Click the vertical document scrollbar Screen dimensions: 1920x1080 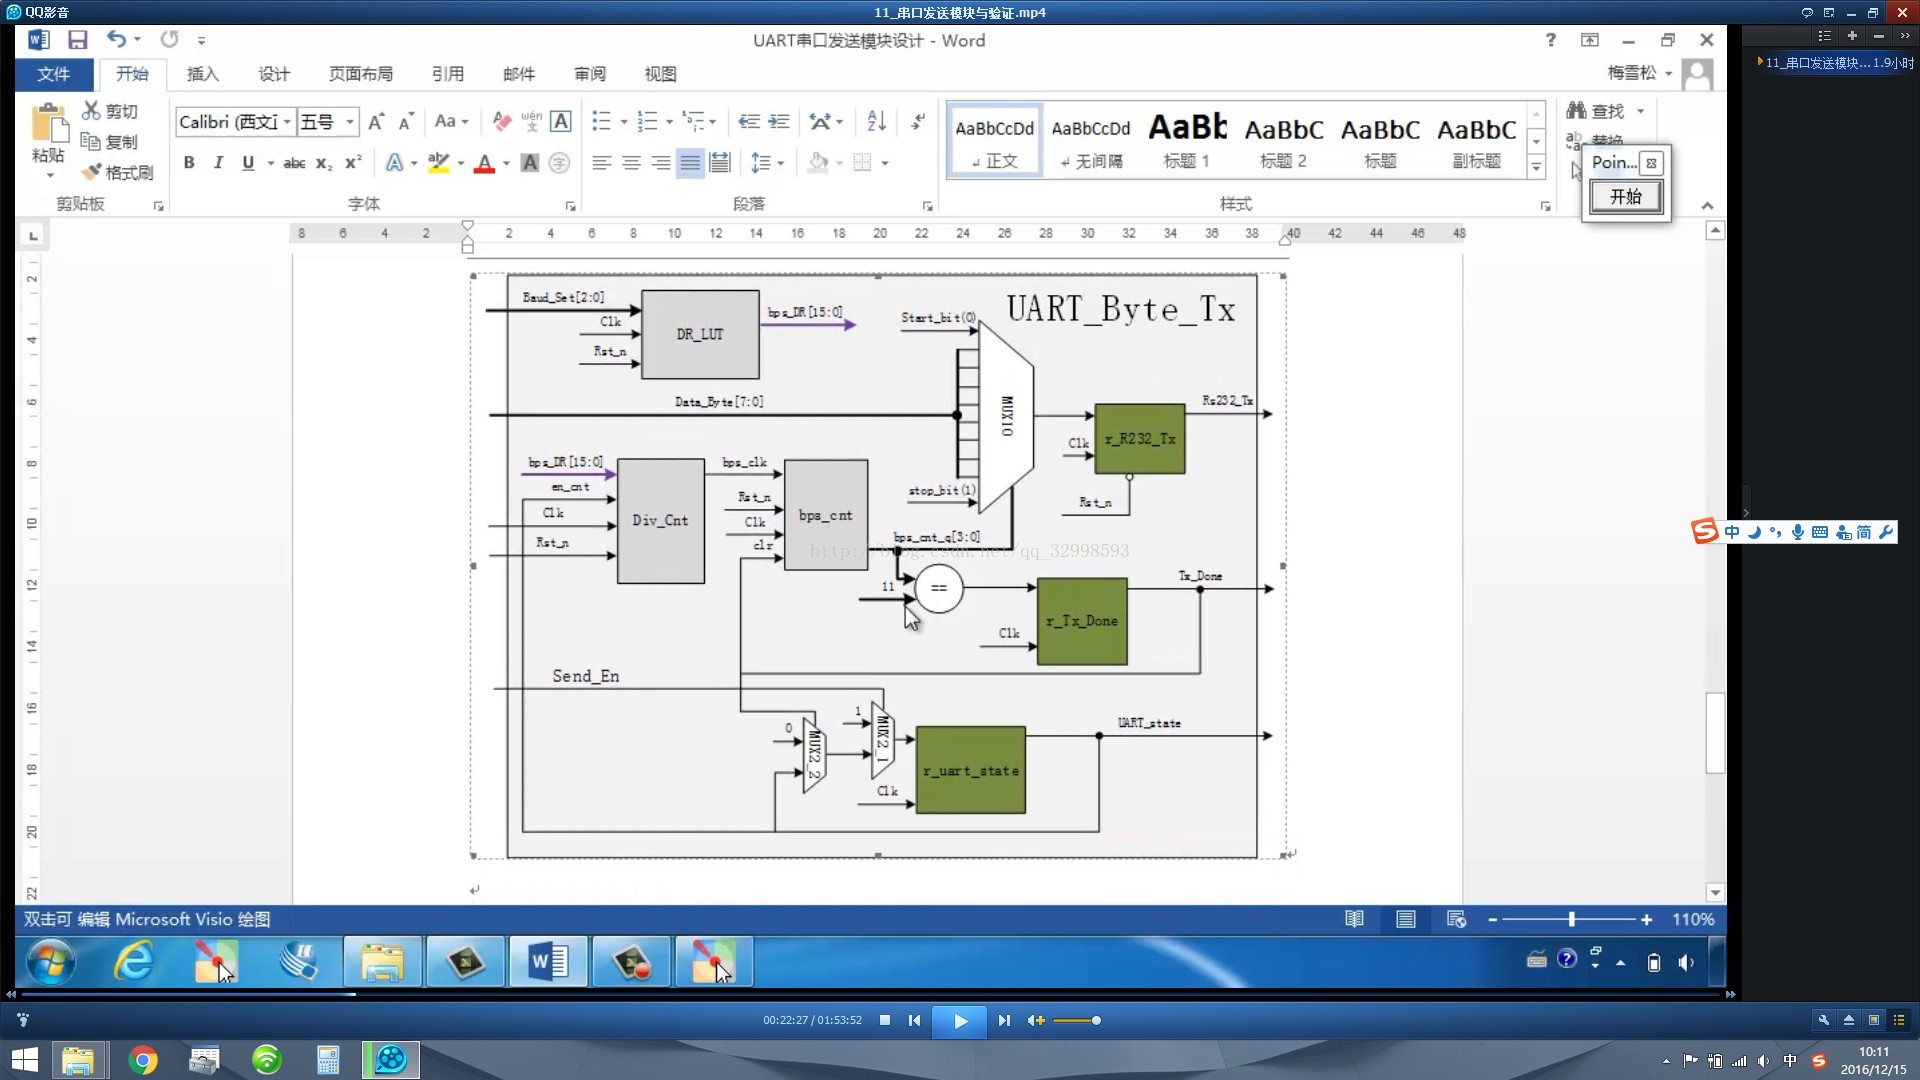point(1715,733)
